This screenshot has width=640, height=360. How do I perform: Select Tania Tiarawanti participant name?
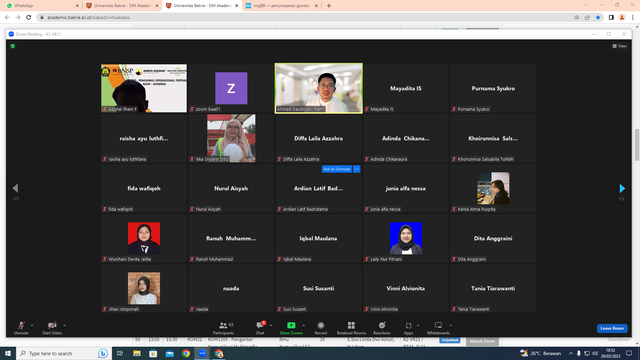493,289
